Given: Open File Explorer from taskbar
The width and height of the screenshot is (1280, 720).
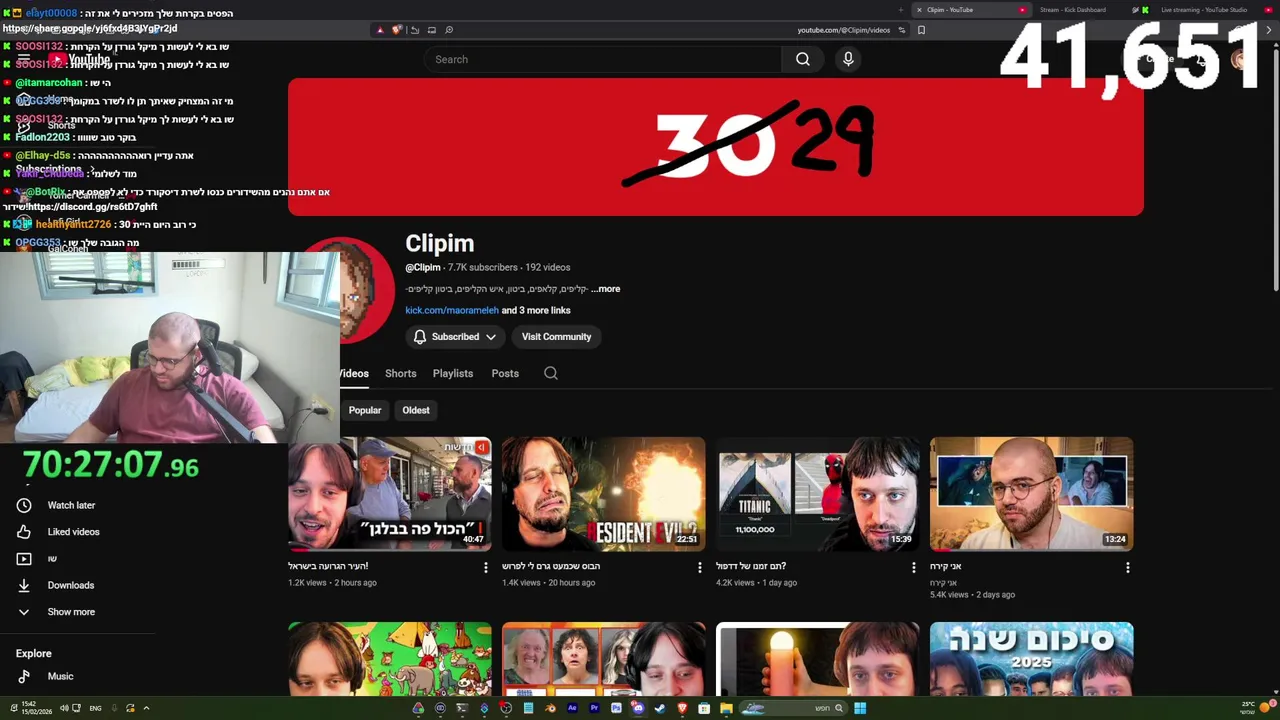Looking at the screenshot, I should pyautogui.click(x=726, y=708).
